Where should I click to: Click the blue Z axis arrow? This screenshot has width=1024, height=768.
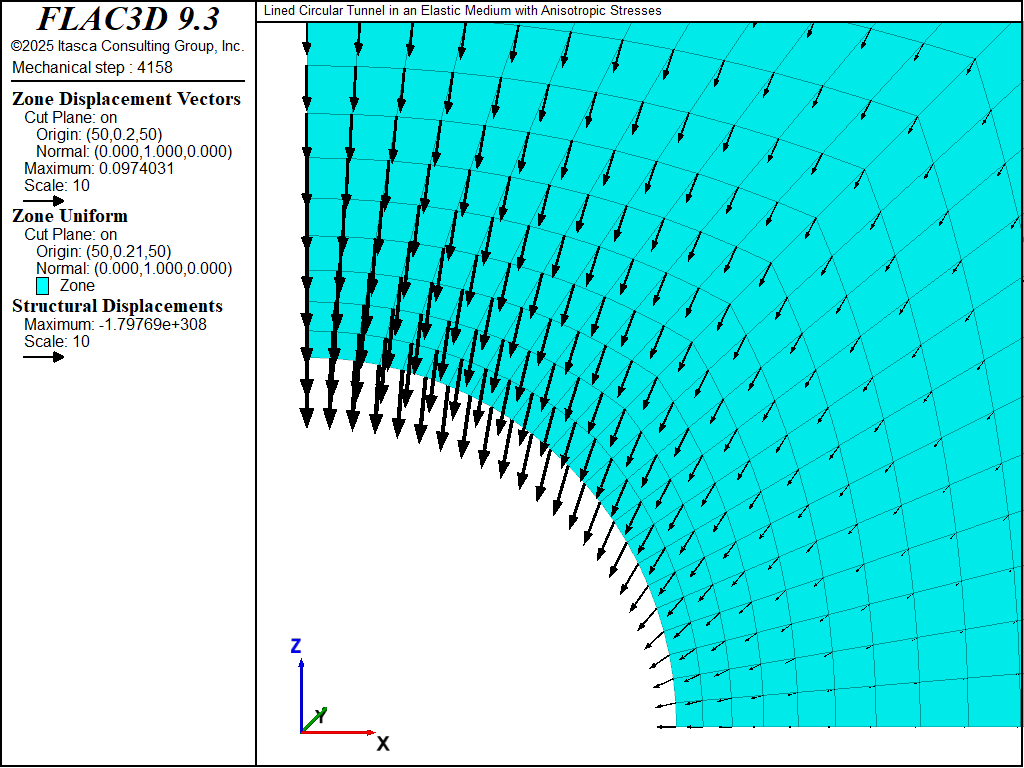pyautogui.click(x=301, y=690)
